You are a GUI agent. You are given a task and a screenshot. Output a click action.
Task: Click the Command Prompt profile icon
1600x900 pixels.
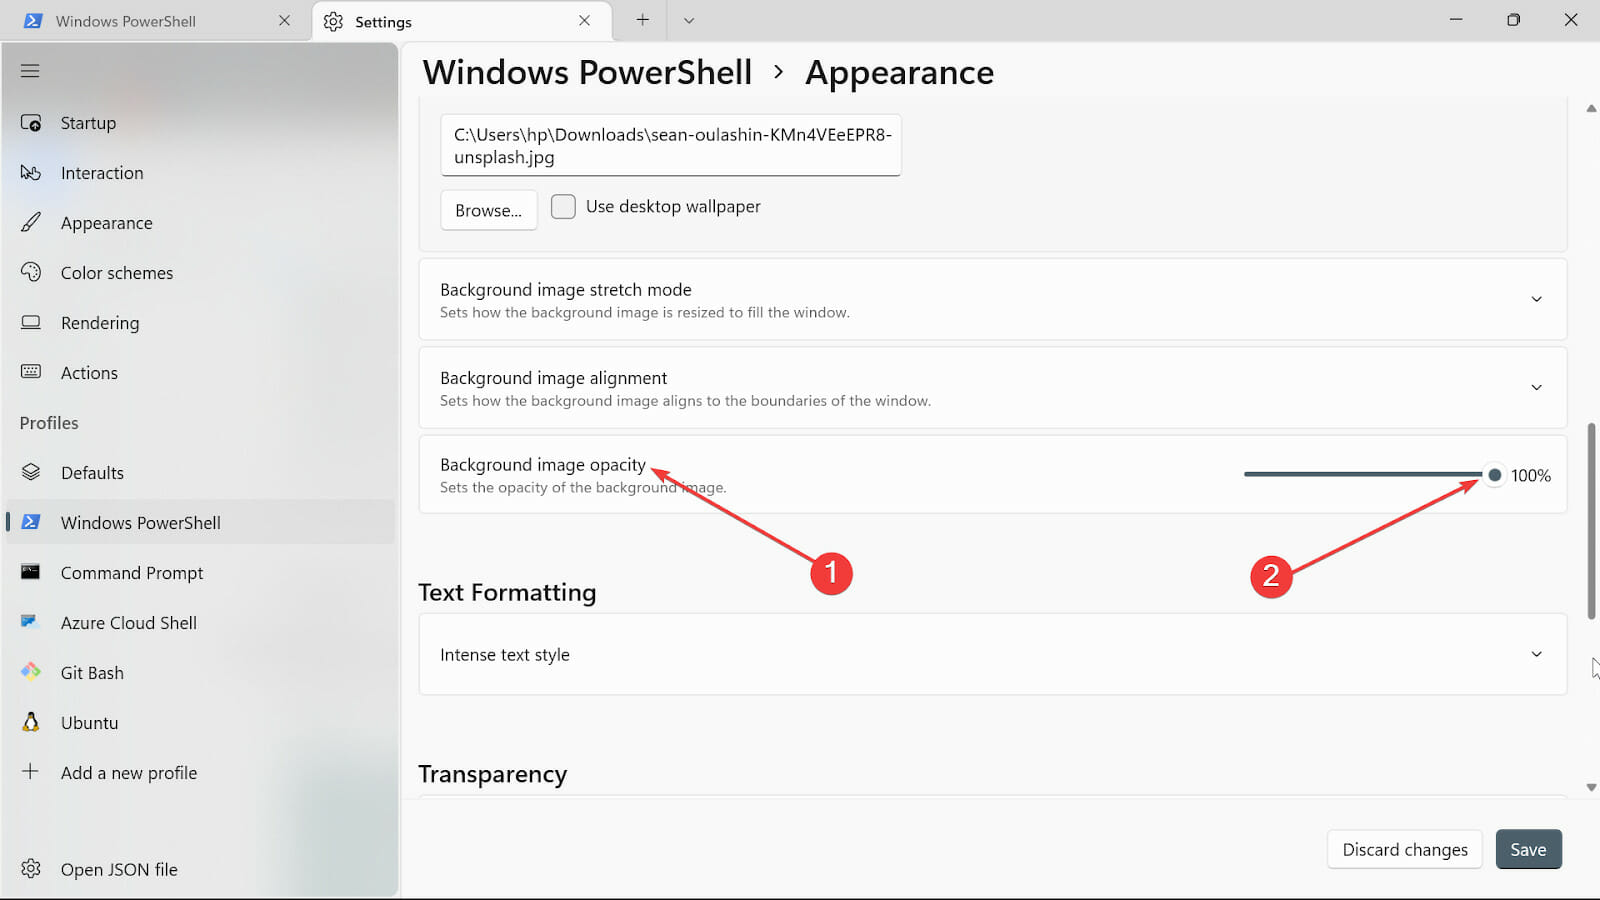pos(31,572)
